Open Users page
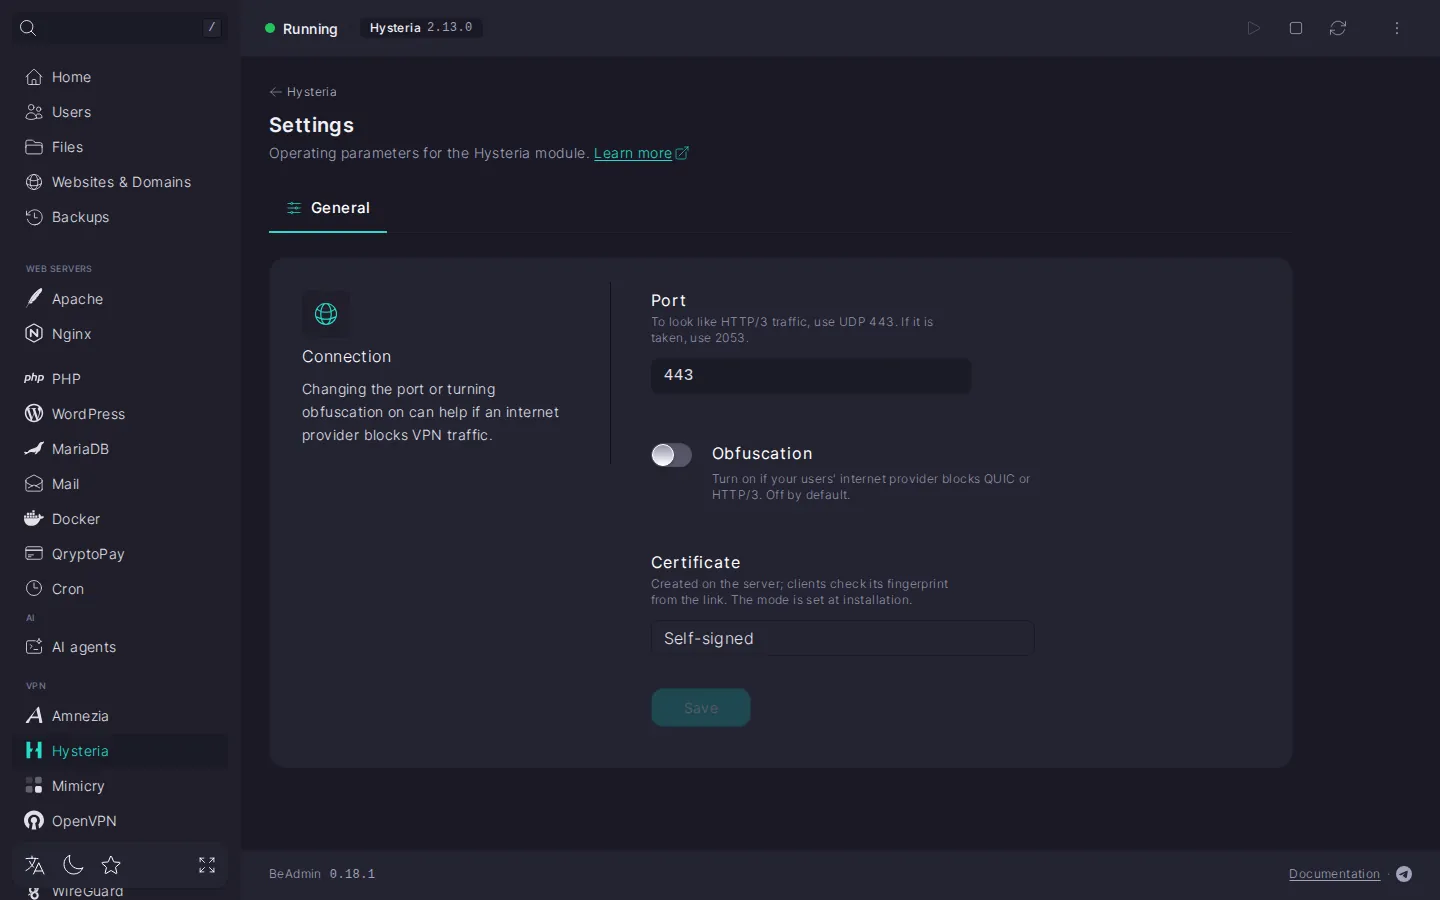Viewport: 1440px width, 900px height. pyautogui.click(x=120, y=112)
